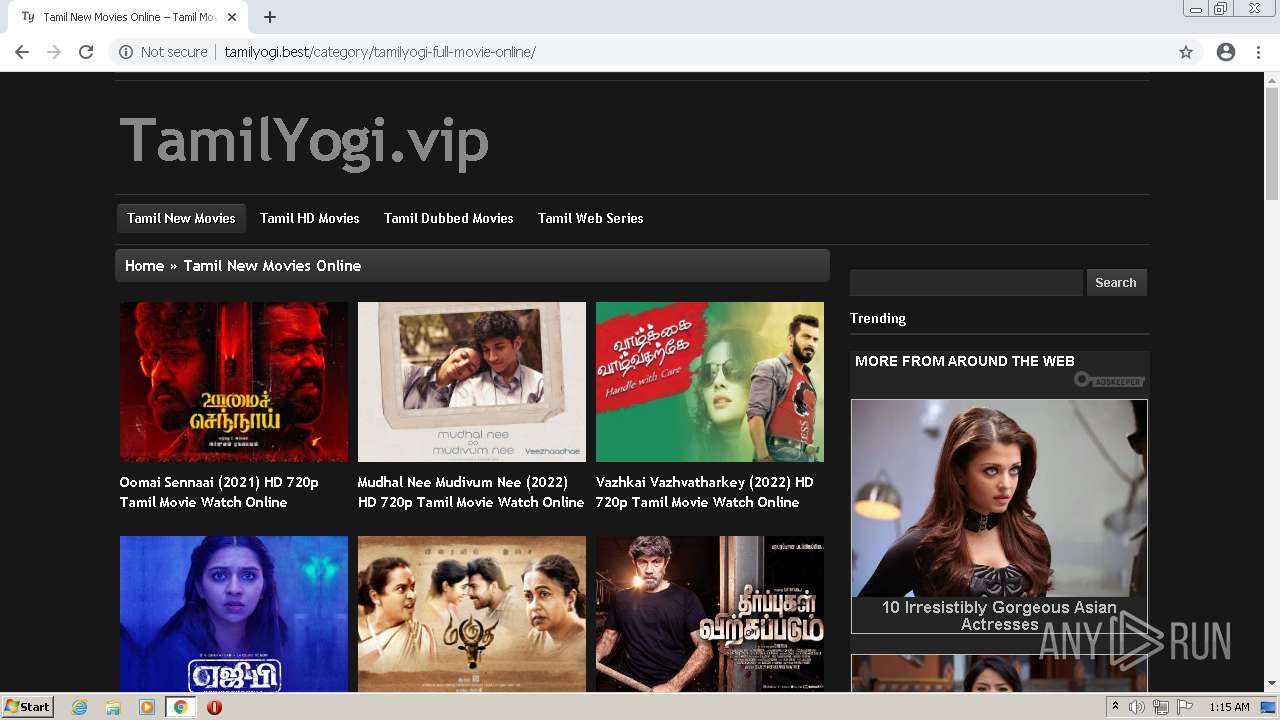Launch Internet Explorer from the taskbar
Image resolution: width=1280 pixels, height=720 pixels.
point(80,707)
